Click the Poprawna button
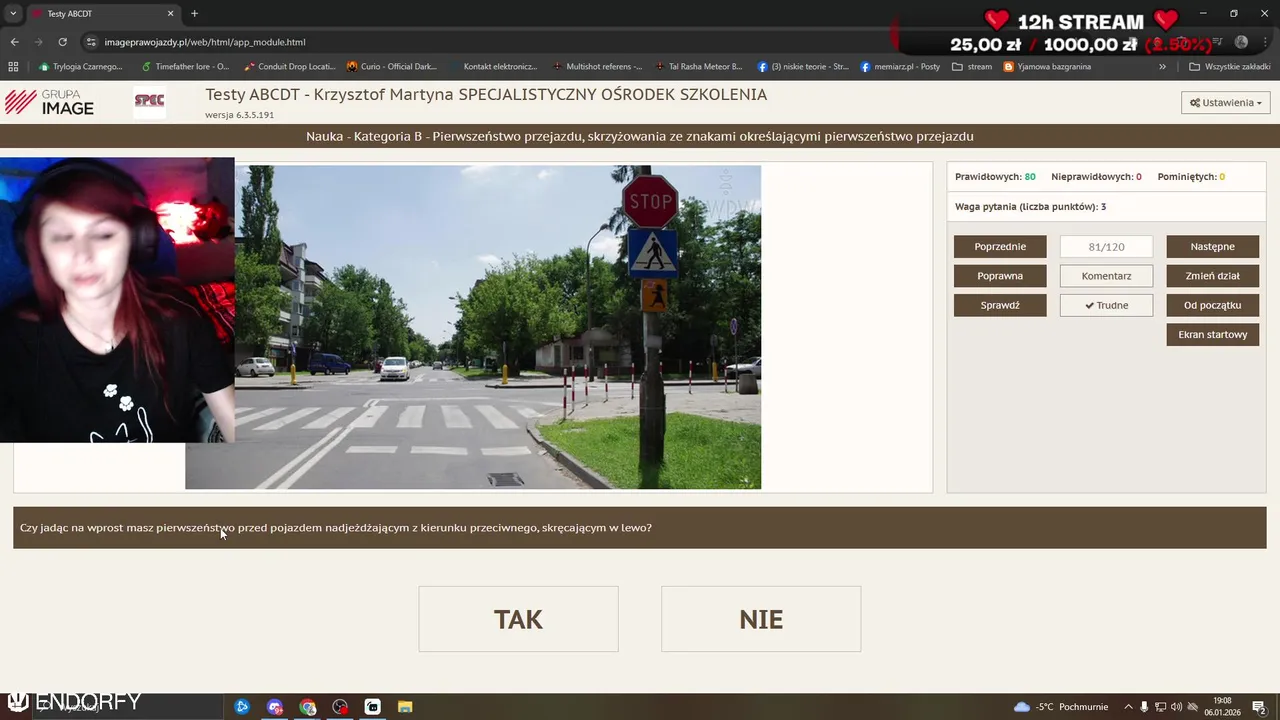The image size is (1280, 720). point(1000,276)
